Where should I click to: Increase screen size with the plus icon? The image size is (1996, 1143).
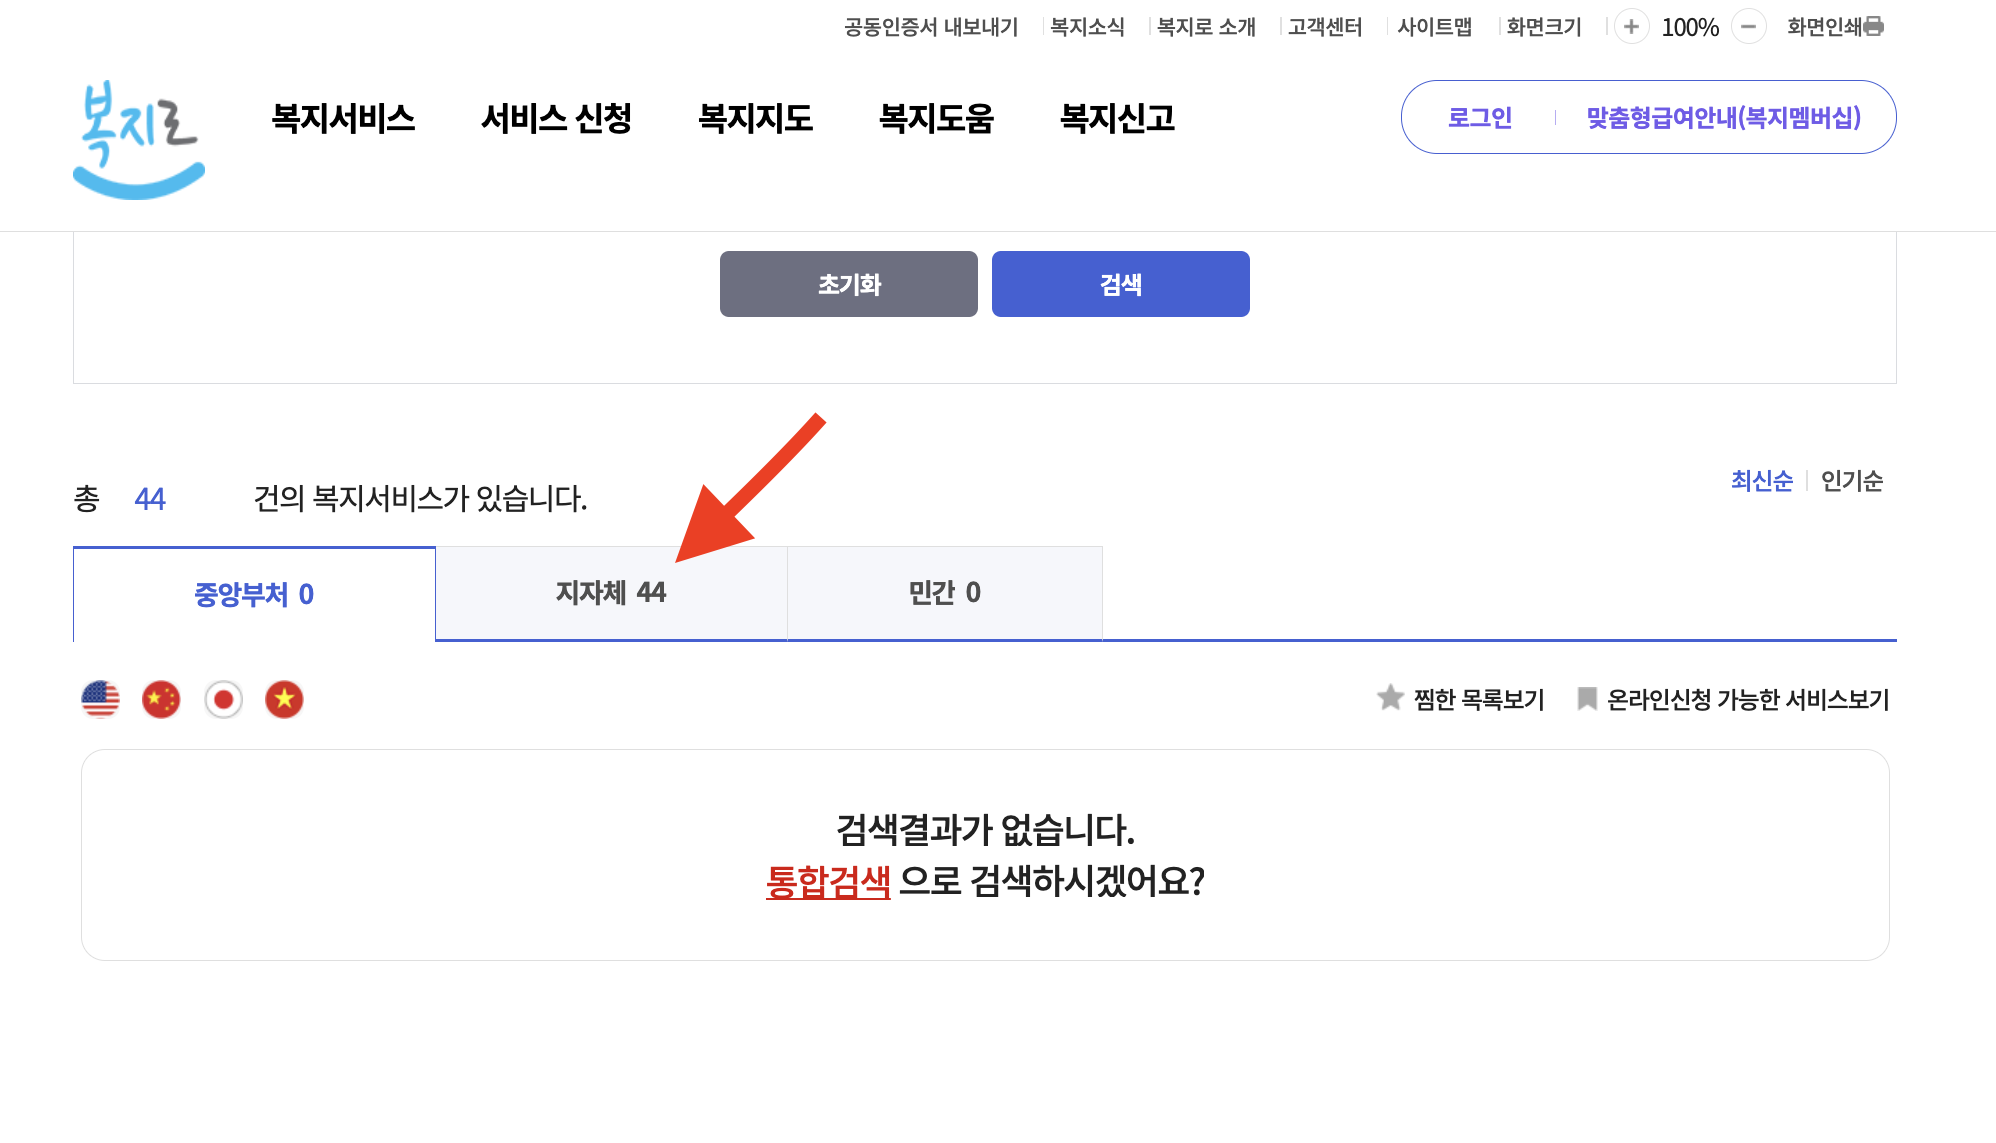[x=1631, y=27]
